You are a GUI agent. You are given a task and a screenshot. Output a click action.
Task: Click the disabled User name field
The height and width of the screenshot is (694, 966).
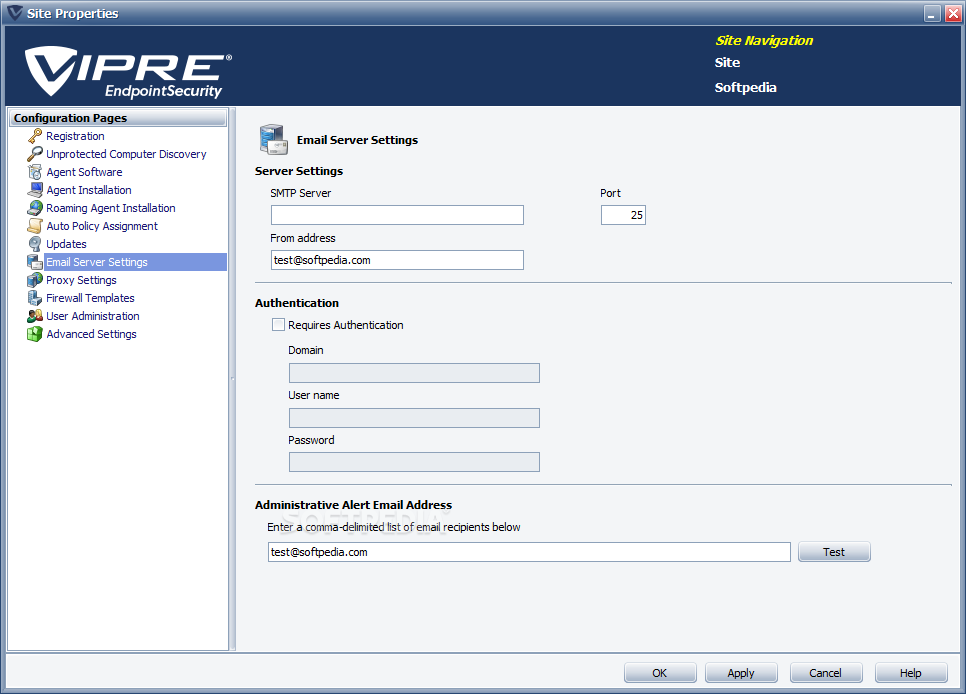pyautogui.click(x=414, y=418)
